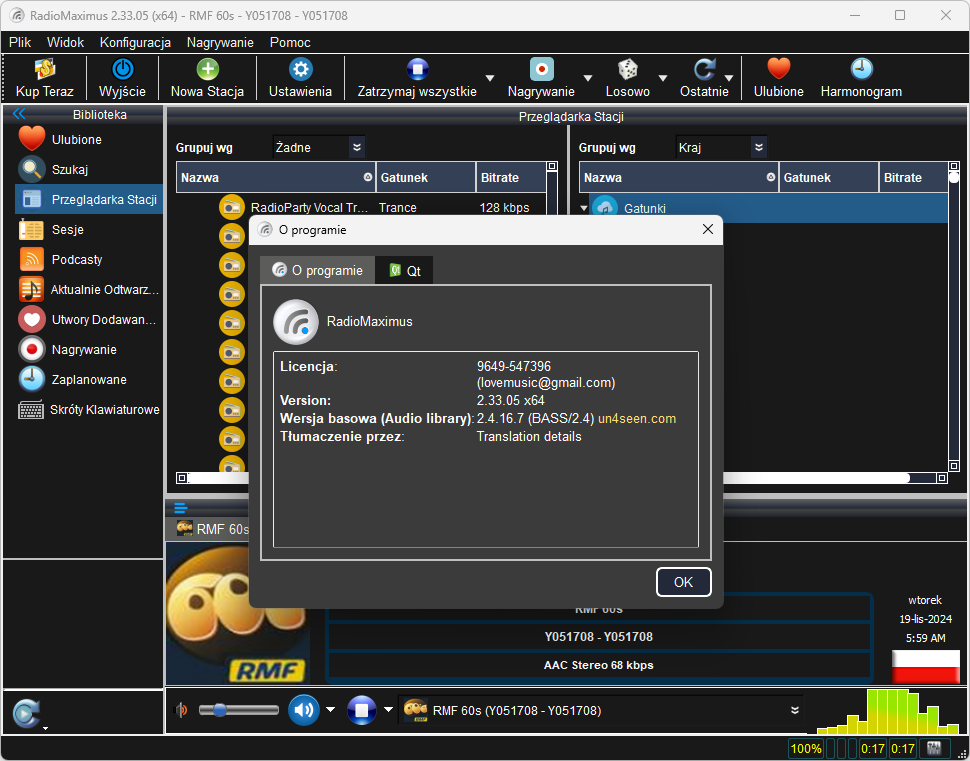This screenshot has height=761, width=970.
Task: Mute audio with the blue speaker button
Action: tap(304, 710)
